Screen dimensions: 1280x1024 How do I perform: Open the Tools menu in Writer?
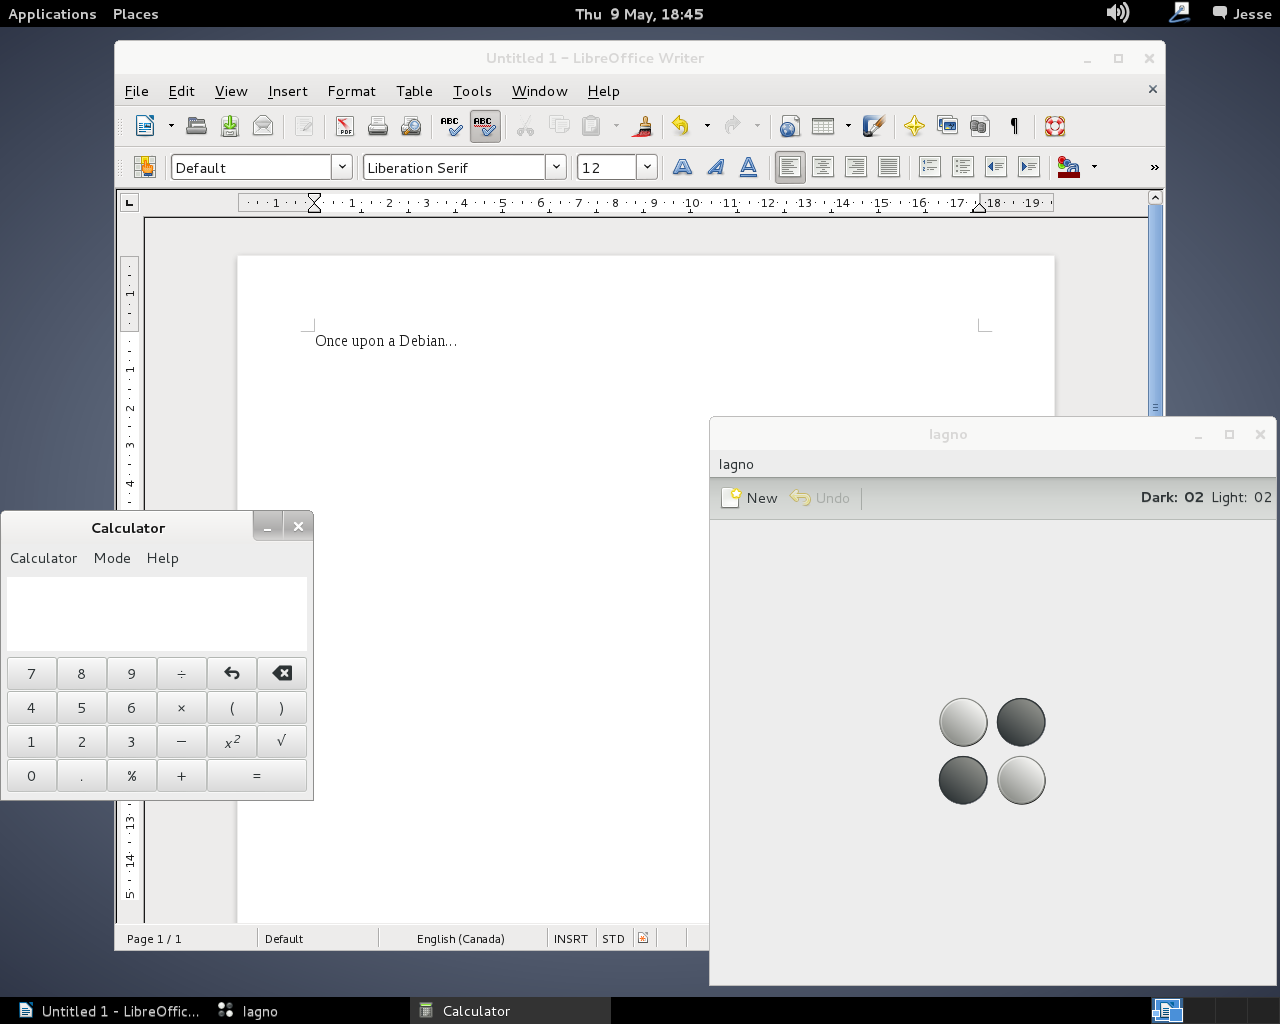[472, 91]
